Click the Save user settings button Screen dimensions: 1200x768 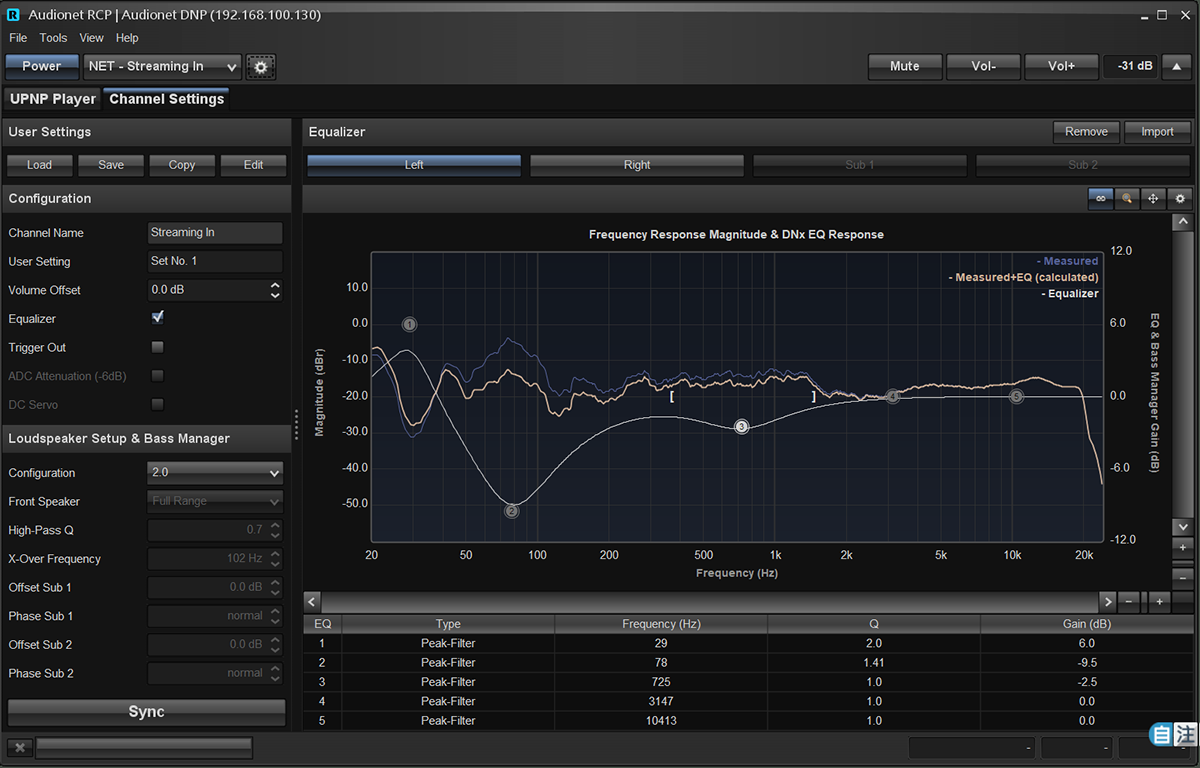pos(111,165)
